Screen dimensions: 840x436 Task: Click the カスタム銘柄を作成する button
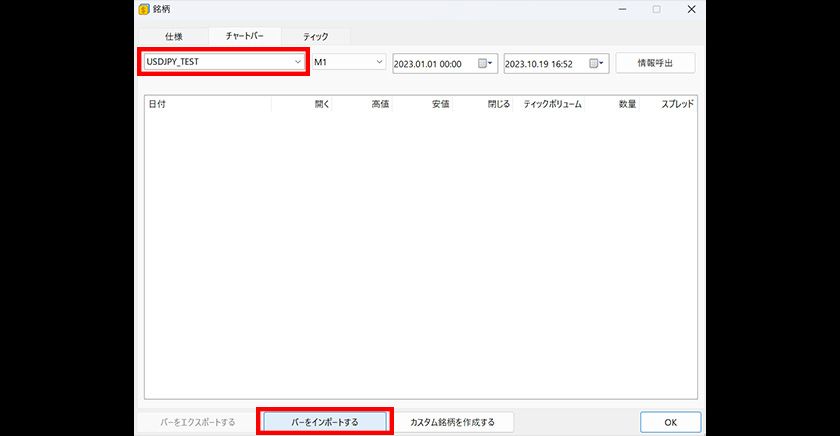(x=453, y=422)
